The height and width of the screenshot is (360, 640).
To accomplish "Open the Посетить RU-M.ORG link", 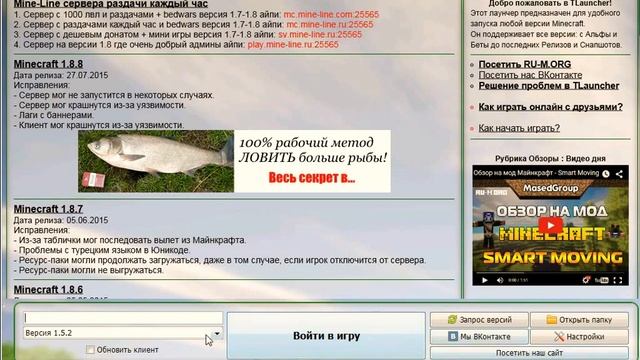I will click(524, 64).
